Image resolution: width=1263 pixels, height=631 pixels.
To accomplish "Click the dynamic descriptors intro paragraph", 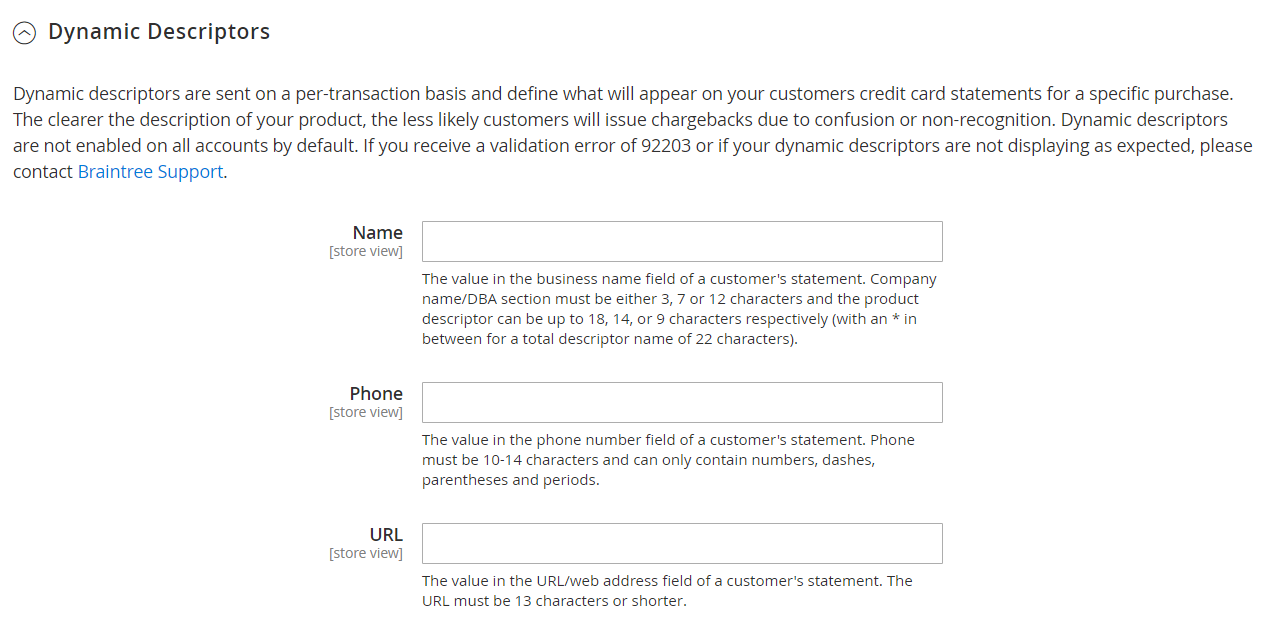I will point(632,132).
